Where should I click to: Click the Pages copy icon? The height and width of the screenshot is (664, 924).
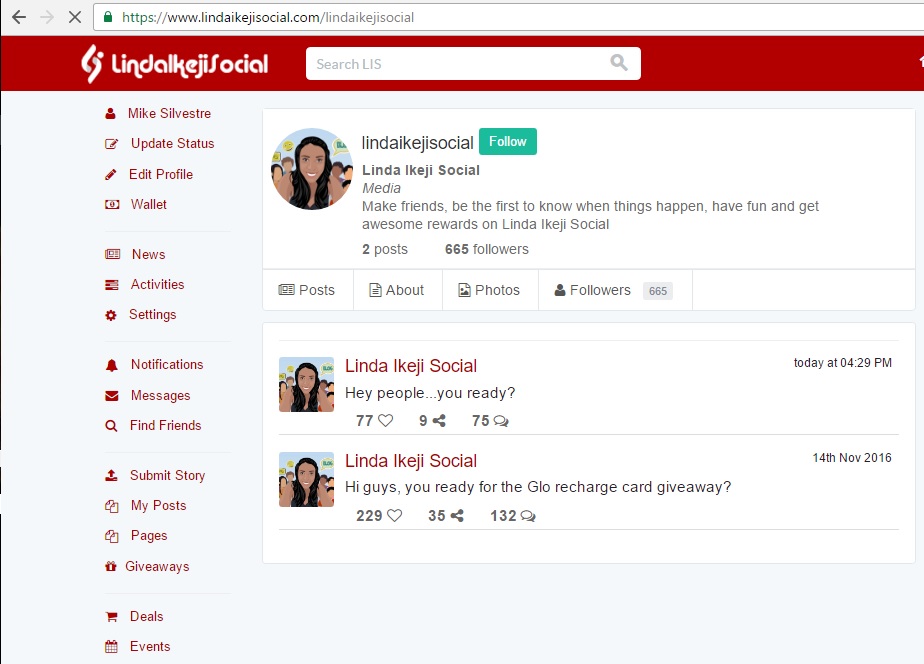pos(111,536)
